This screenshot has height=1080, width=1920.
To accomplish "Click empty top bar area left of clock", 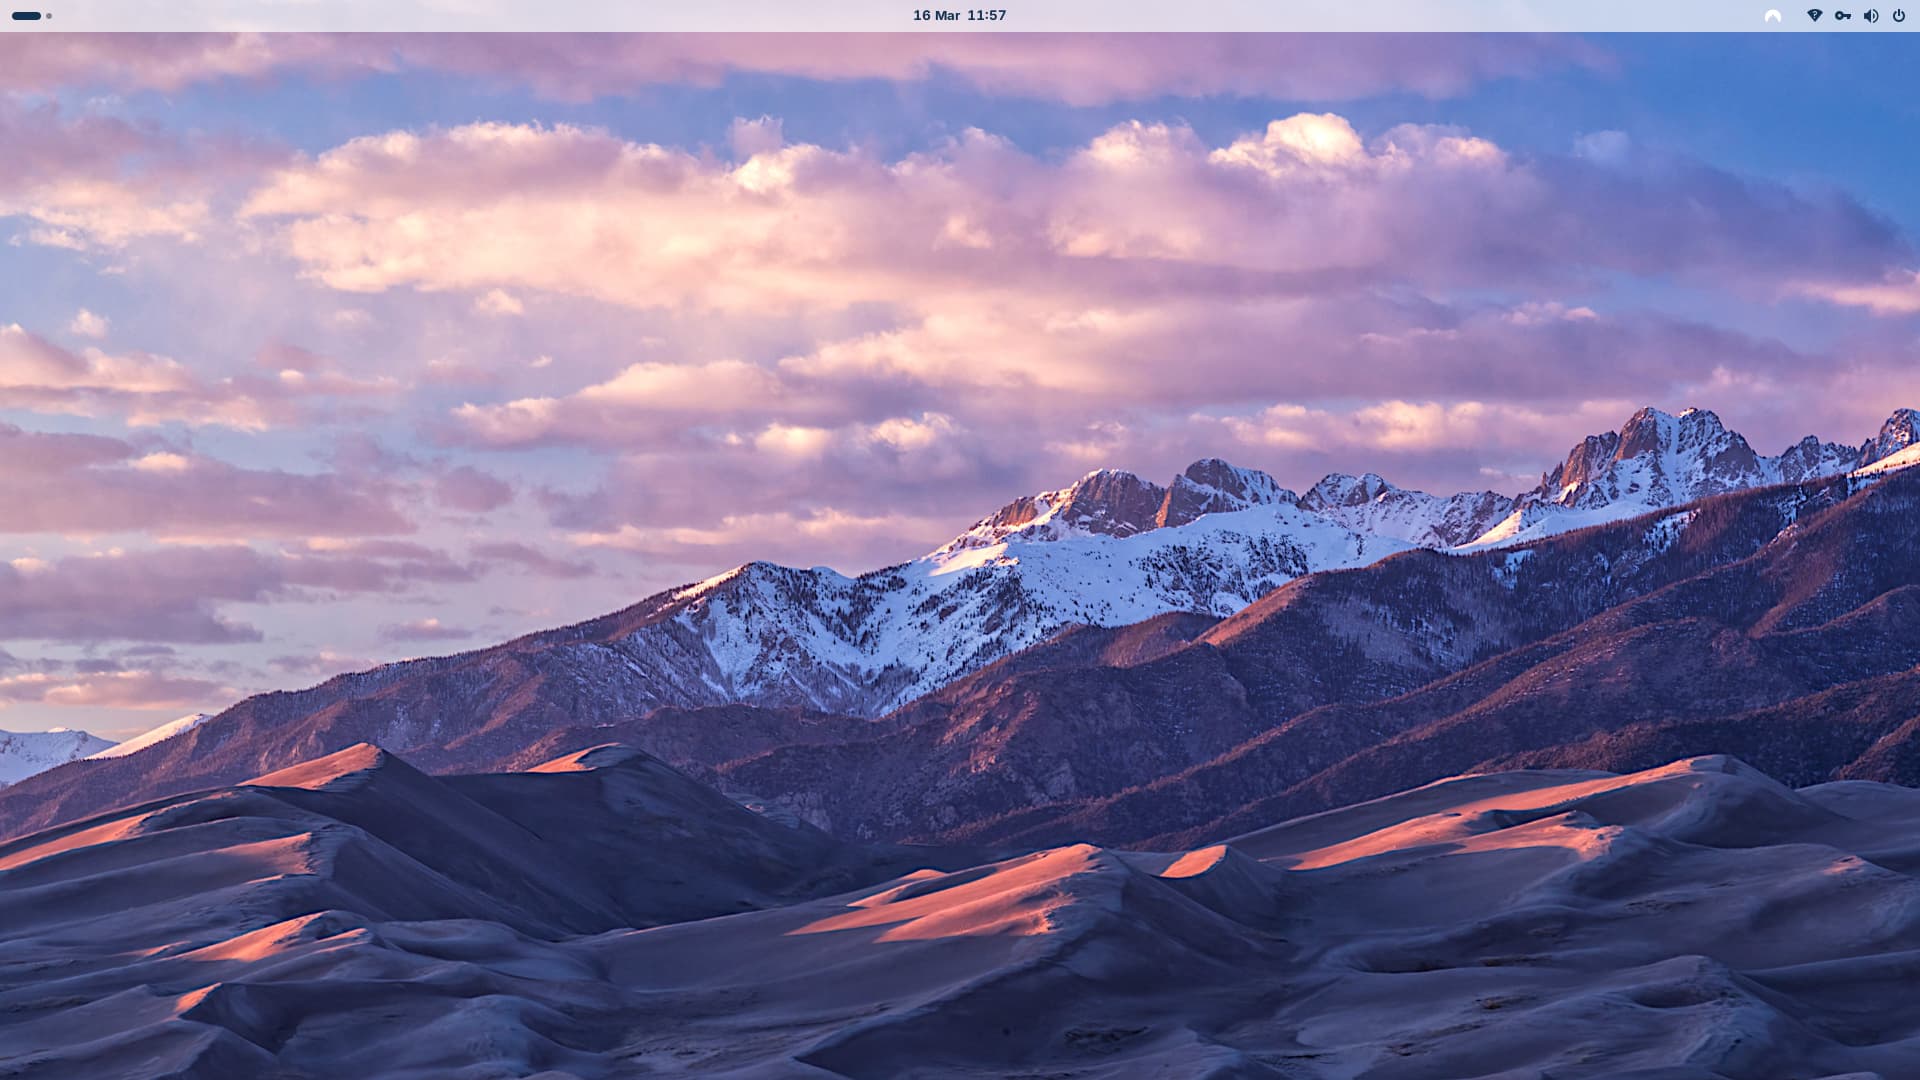I will pos(500,16).
